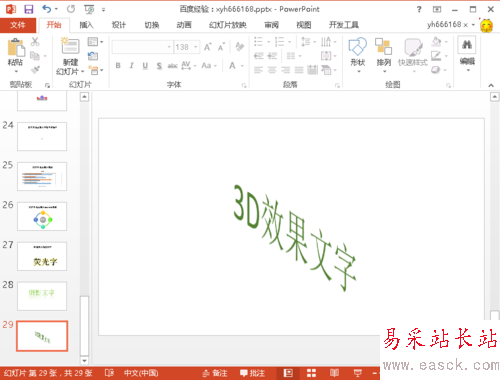500x380 pixels.
Task: Open the 批注 comments pane
Action: point(252,373)
